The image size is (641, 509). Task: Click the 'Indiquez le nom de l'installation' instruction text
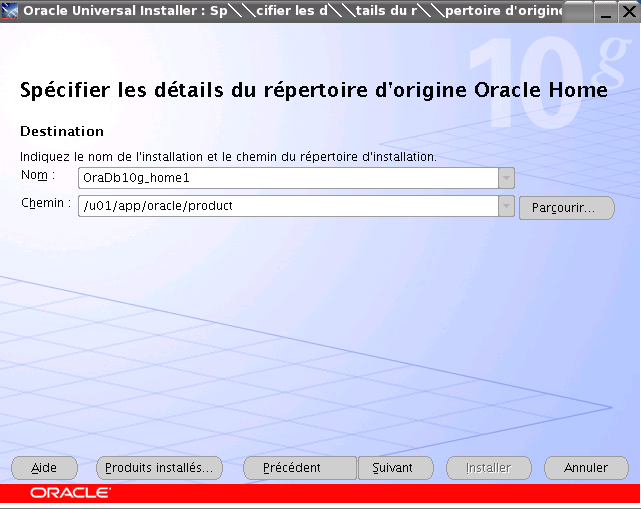tap(228, 157)
